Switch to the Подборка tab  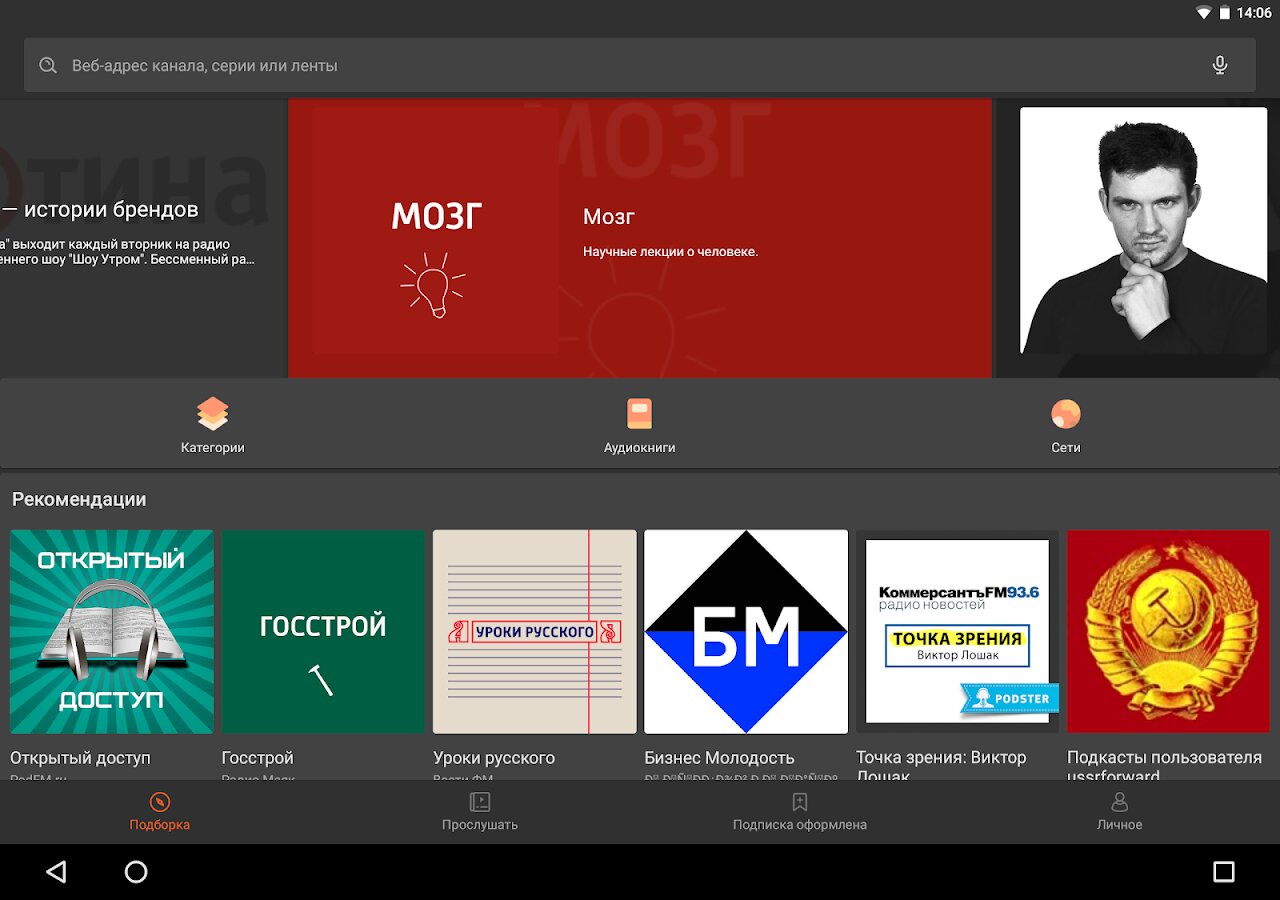tap(160, 812)
